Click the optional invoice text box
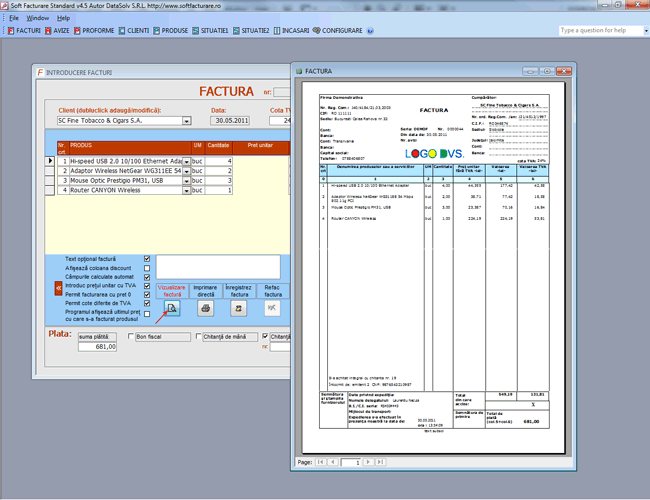This screenshot has width=650, height=500. pyautogui.click(x=218, y=267)
